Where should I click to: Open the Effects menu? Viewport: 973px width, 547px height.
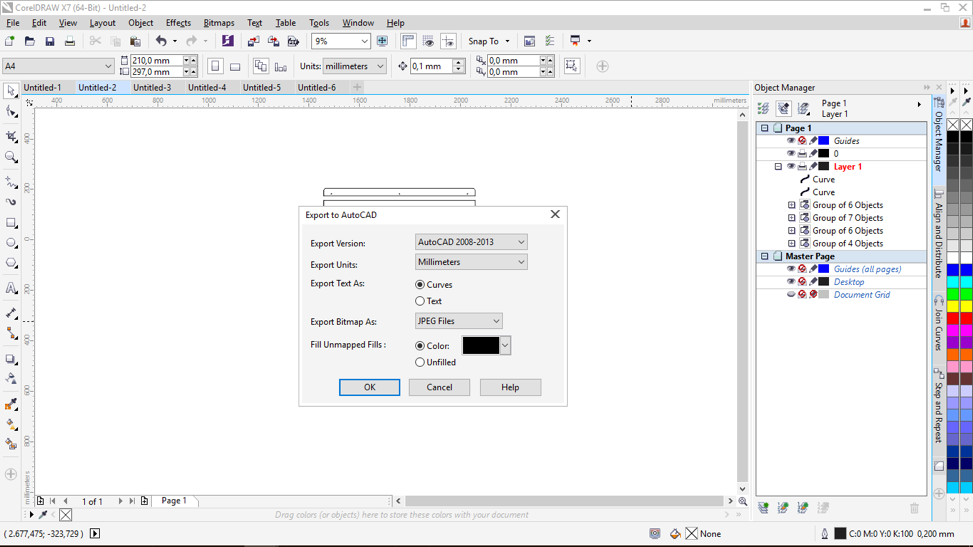178,23
